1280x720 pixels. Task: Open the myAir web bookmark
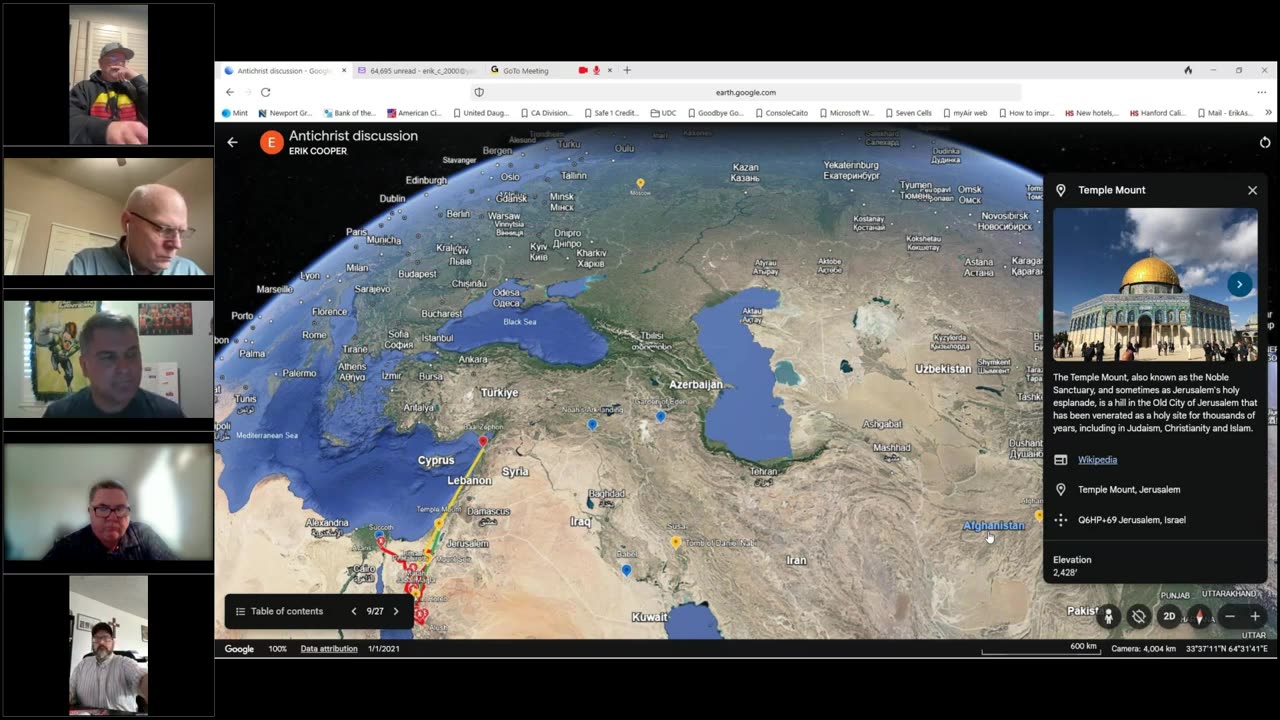point(964,113)
